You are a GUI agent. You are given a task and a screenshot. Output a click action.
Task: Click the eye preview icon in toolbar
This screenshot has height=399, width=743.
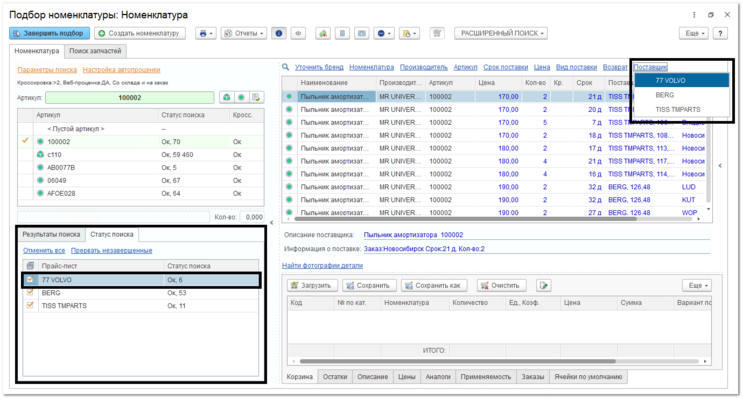[298, 33]
